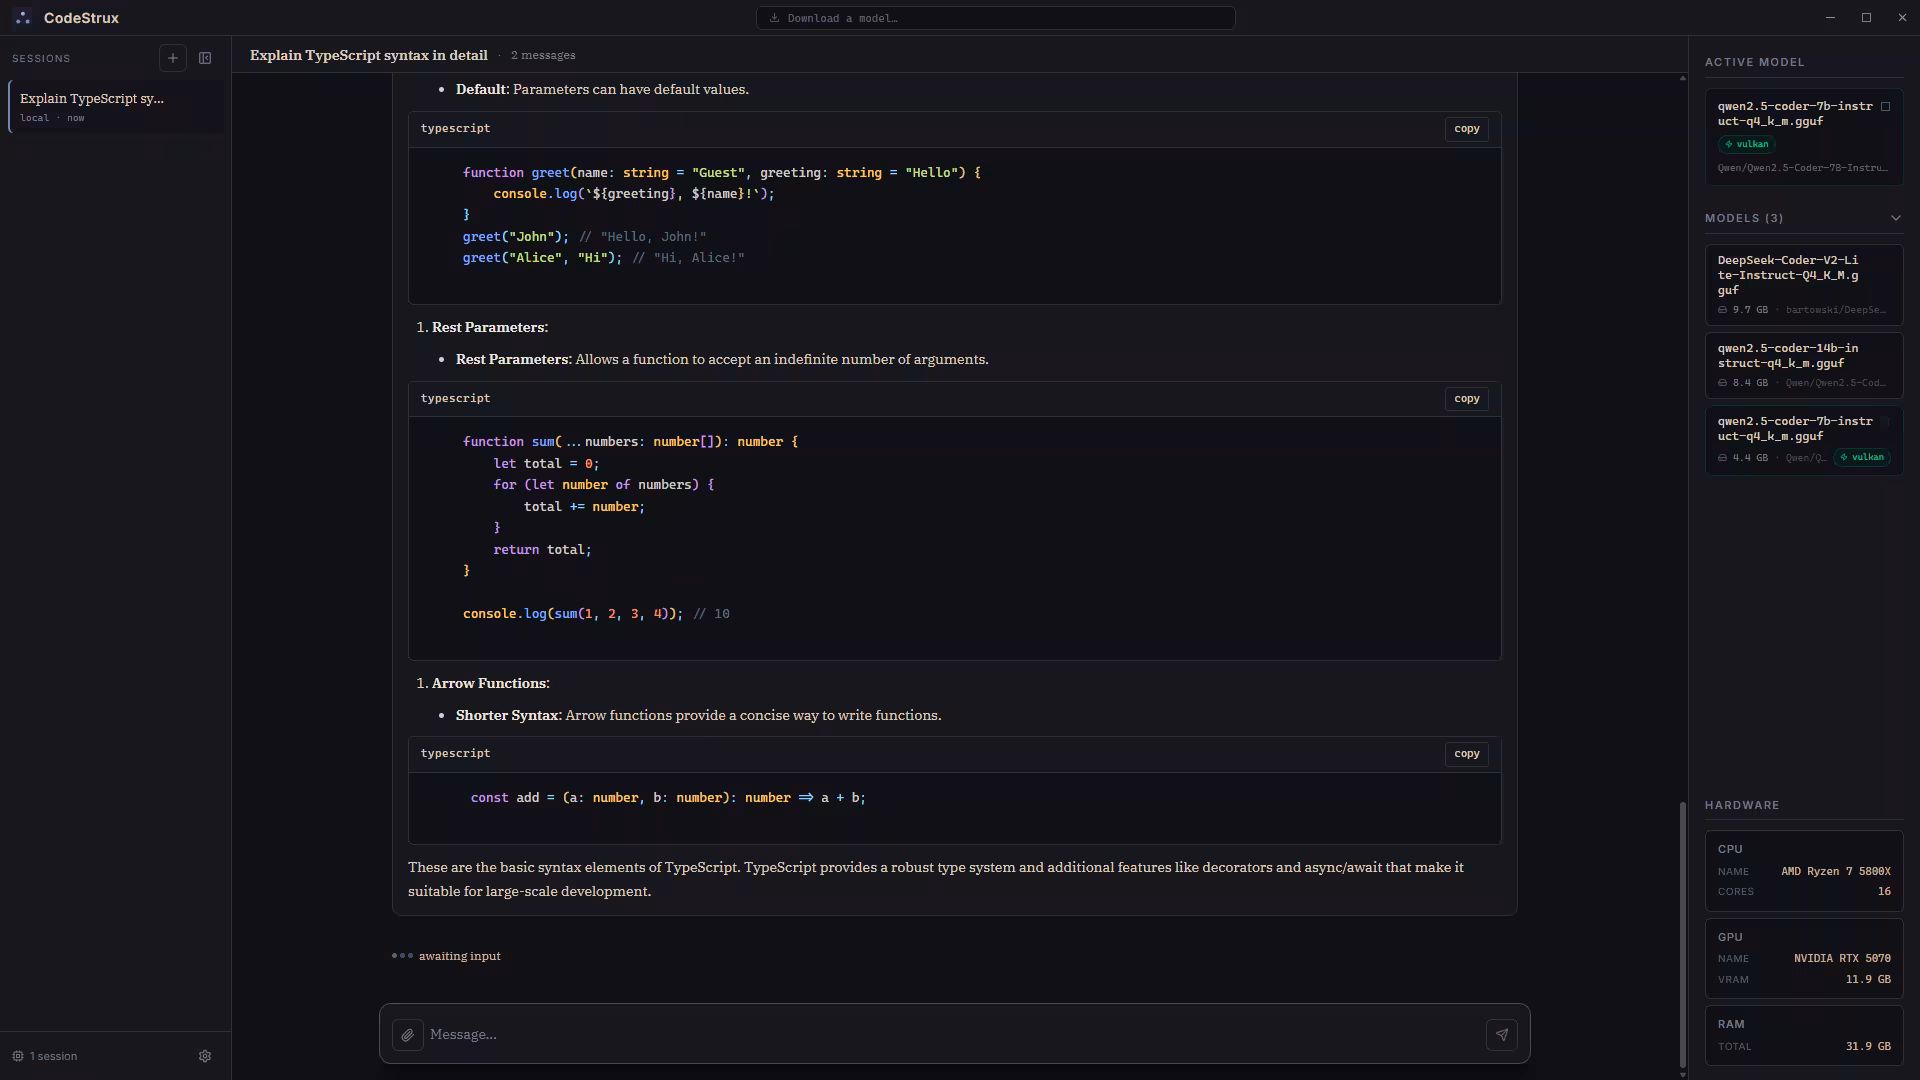
Task: Click the CPU cores value 16
Action: pyautogui.click(x=1884, y=892)
